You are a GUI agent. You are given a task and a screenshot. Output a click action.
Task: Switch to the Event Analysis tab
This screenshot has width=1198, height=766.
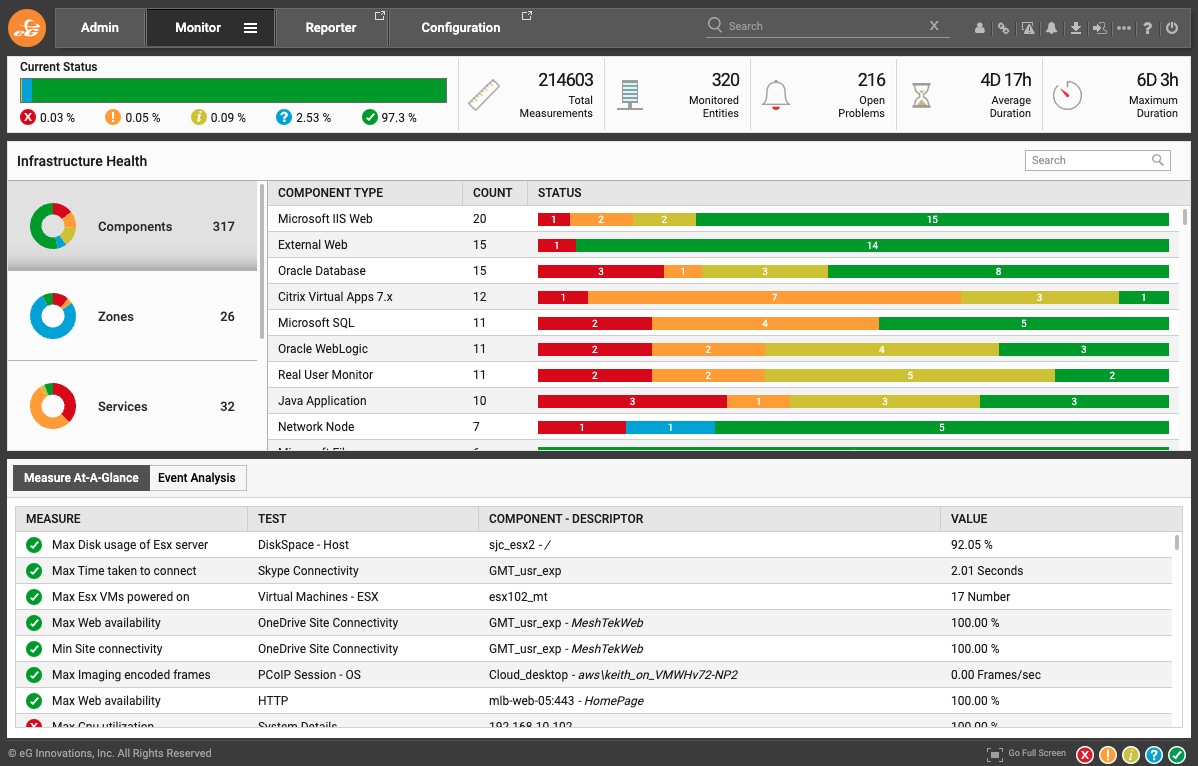pos(197,477)
